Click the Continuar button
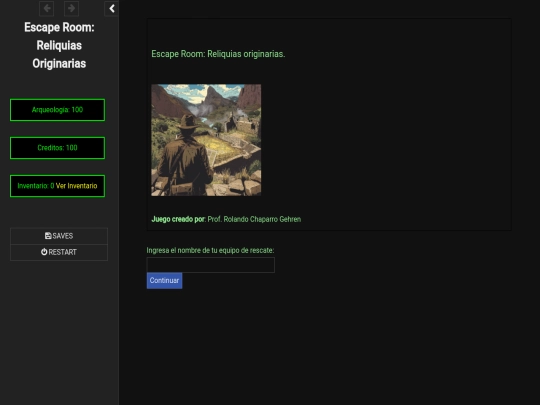This screenshot has height=405, width=540. tap(164, 281)
